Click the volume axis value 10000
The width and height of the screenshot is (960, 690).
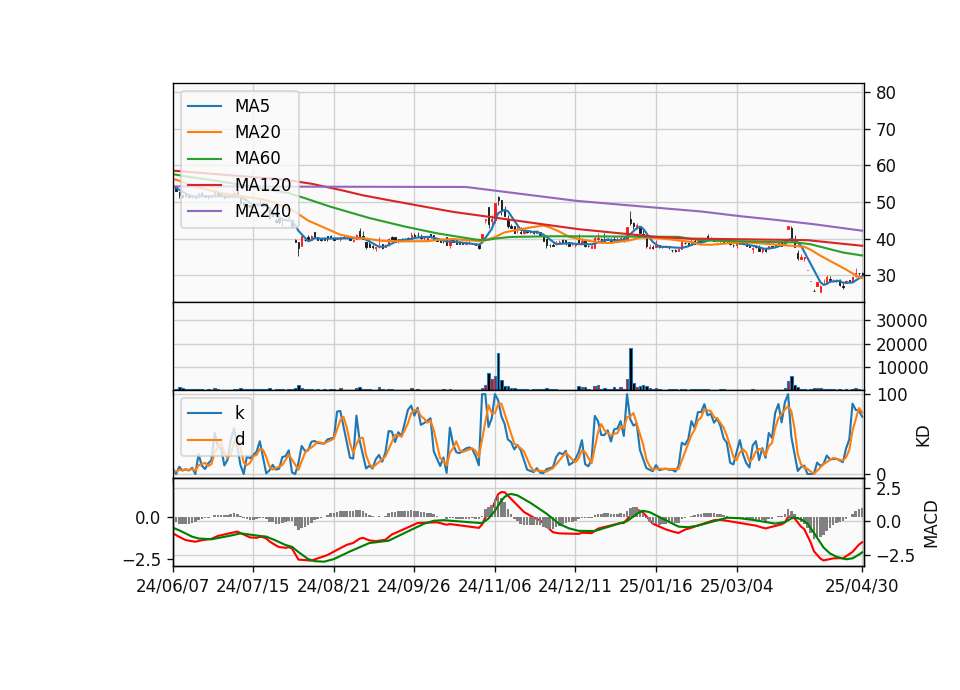pyautogui.click(x=902, y=368)
